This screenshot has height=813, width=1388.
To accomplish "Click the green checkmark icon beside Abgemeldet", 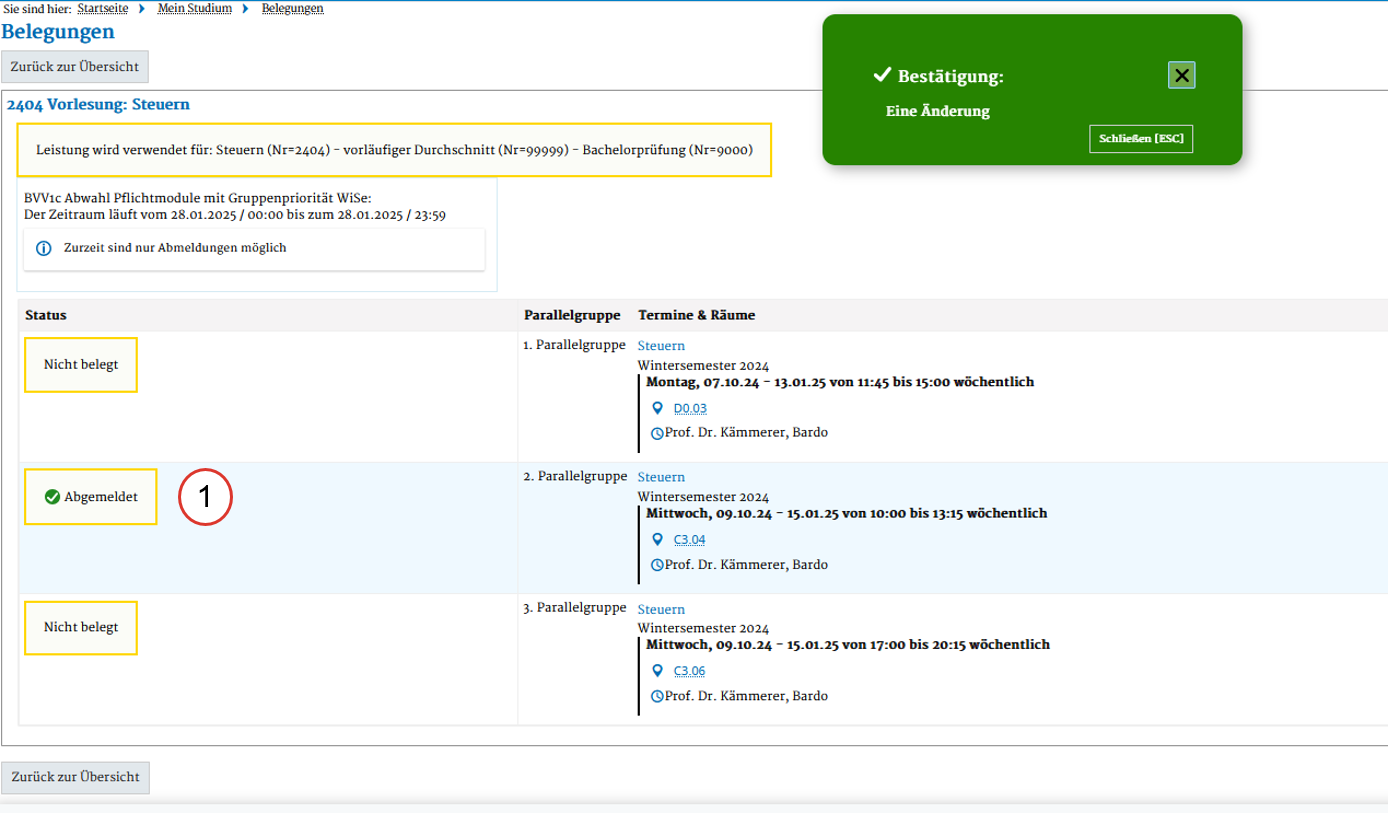I will point(52,497).
